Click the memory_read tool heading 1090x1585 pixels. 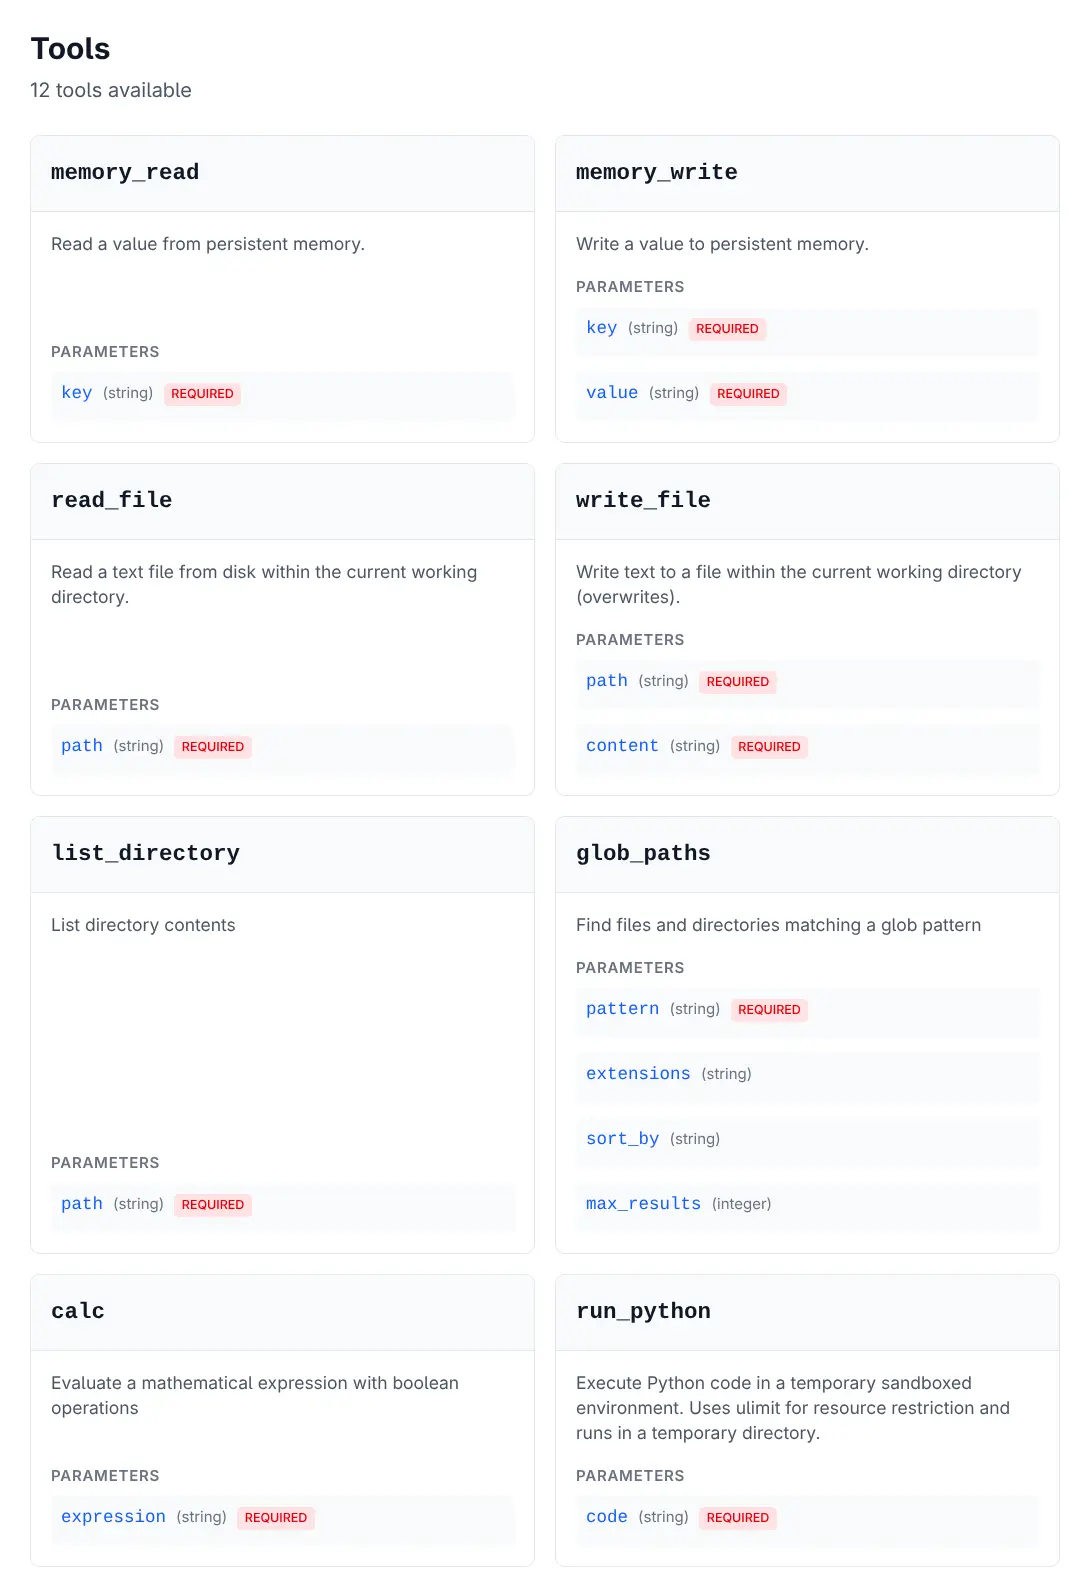click(125, 172)
